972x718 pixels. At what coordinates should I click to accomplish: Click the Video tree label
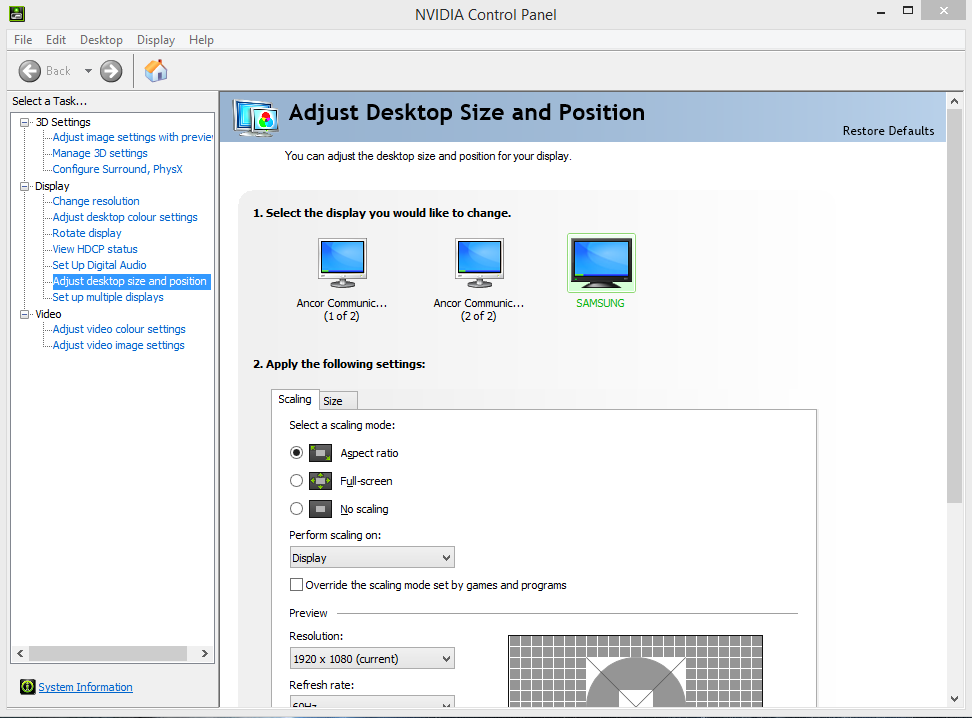click(48, 314)
